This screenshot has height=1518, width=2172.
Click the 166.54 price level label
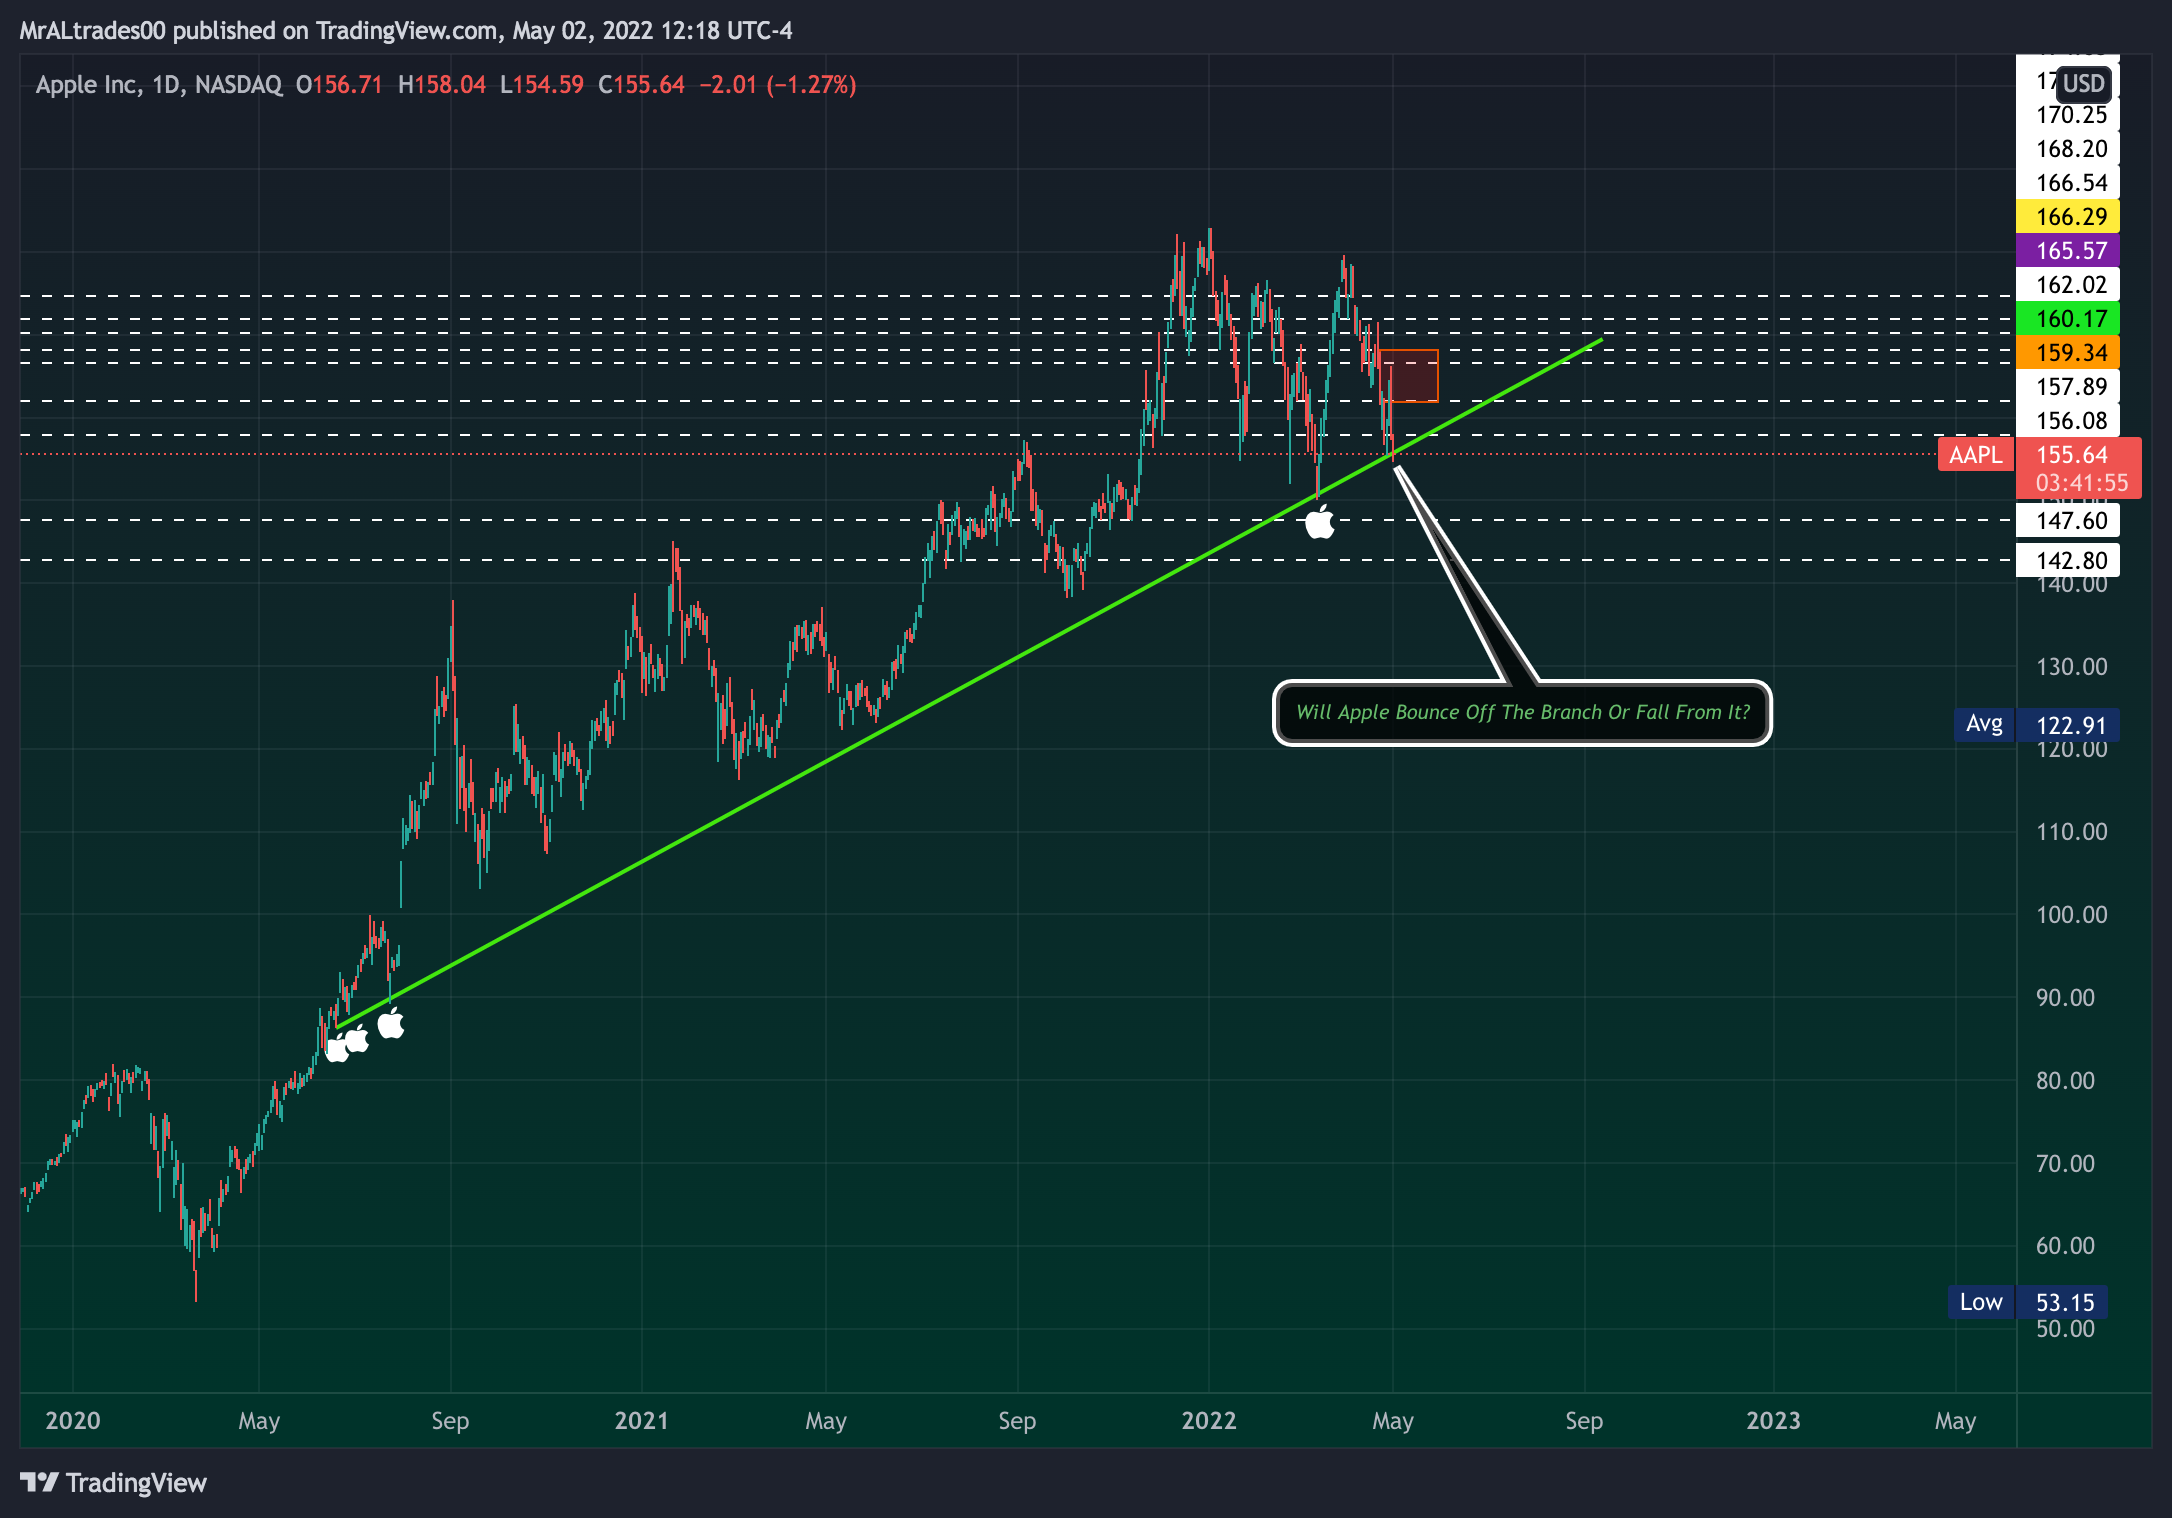tap(2068, 182)
